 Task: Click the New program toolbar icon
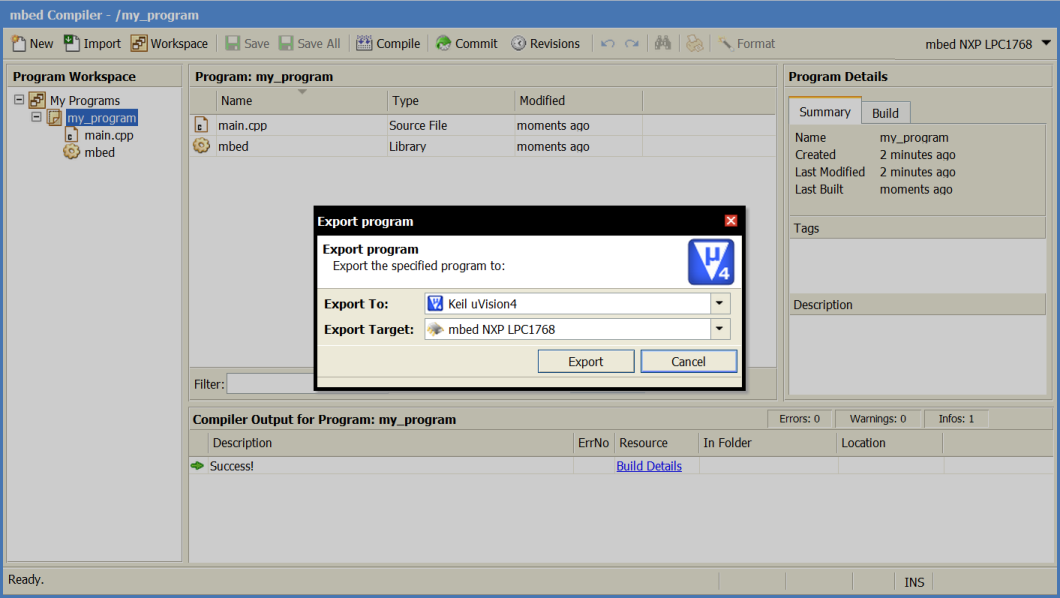(19, 43)
